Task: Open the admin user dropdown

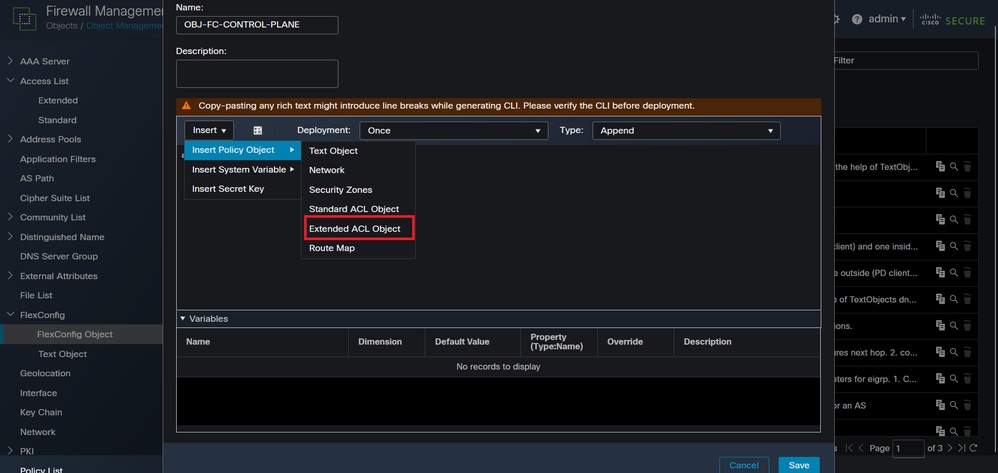Action: coord(887,19)
